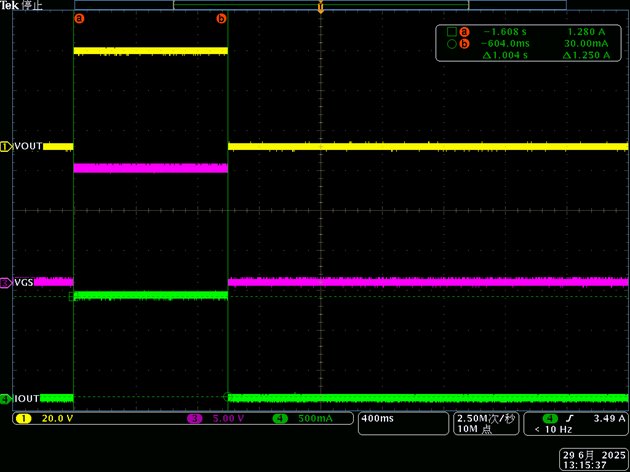Click the trigger source channel 4 badge

tap(550, 419)
